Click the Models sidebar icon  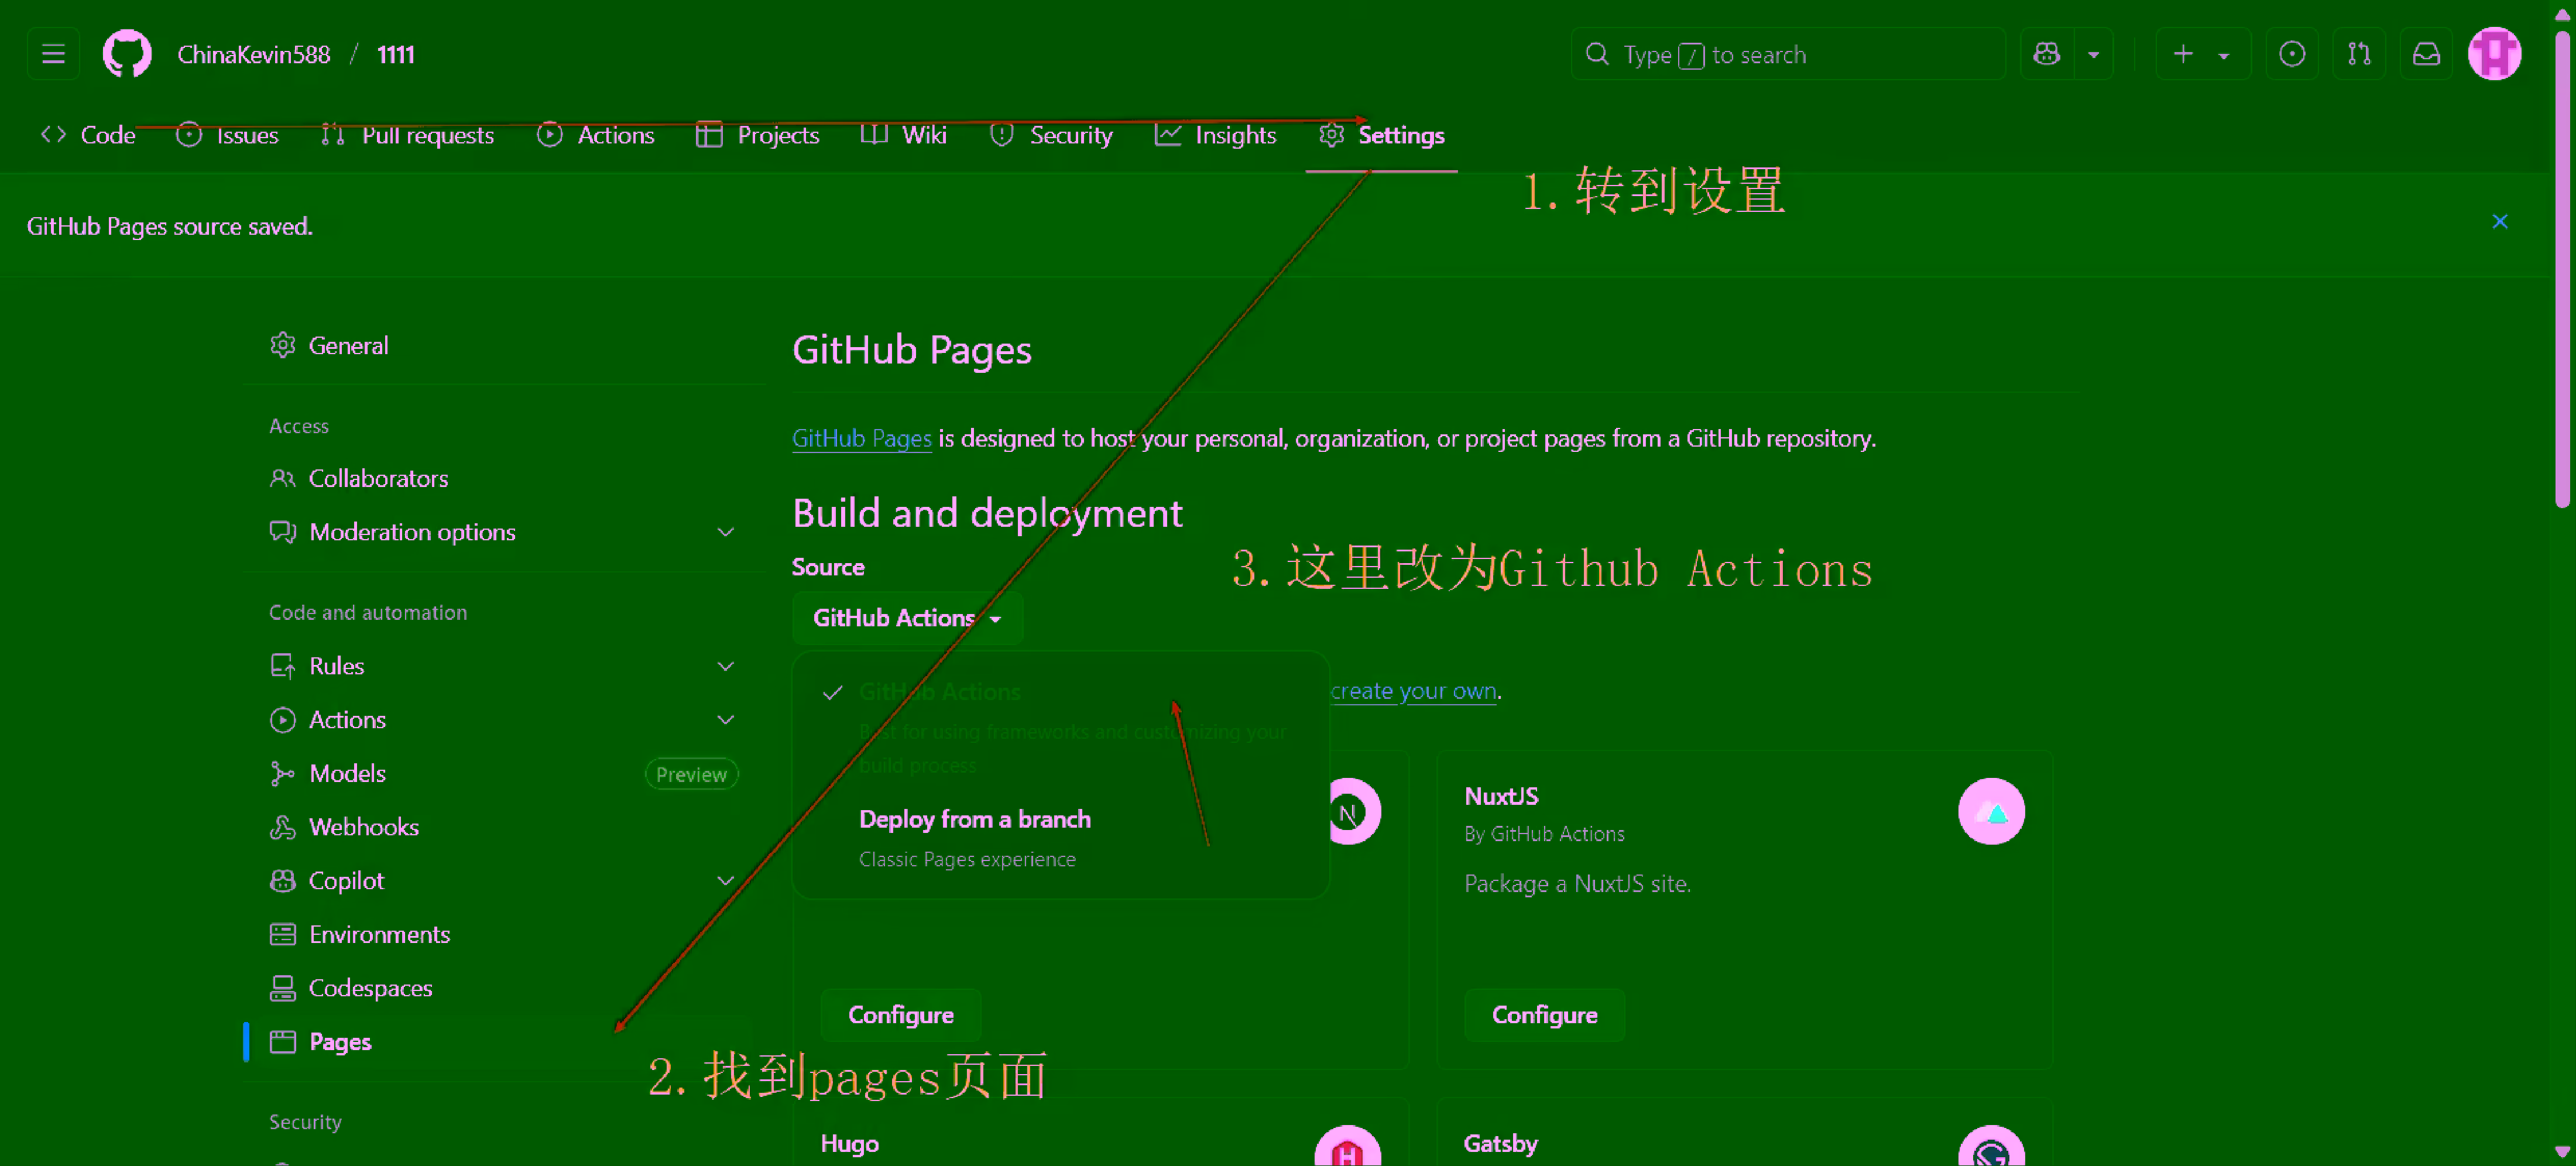pyautogui.click(x=283, y=773)
